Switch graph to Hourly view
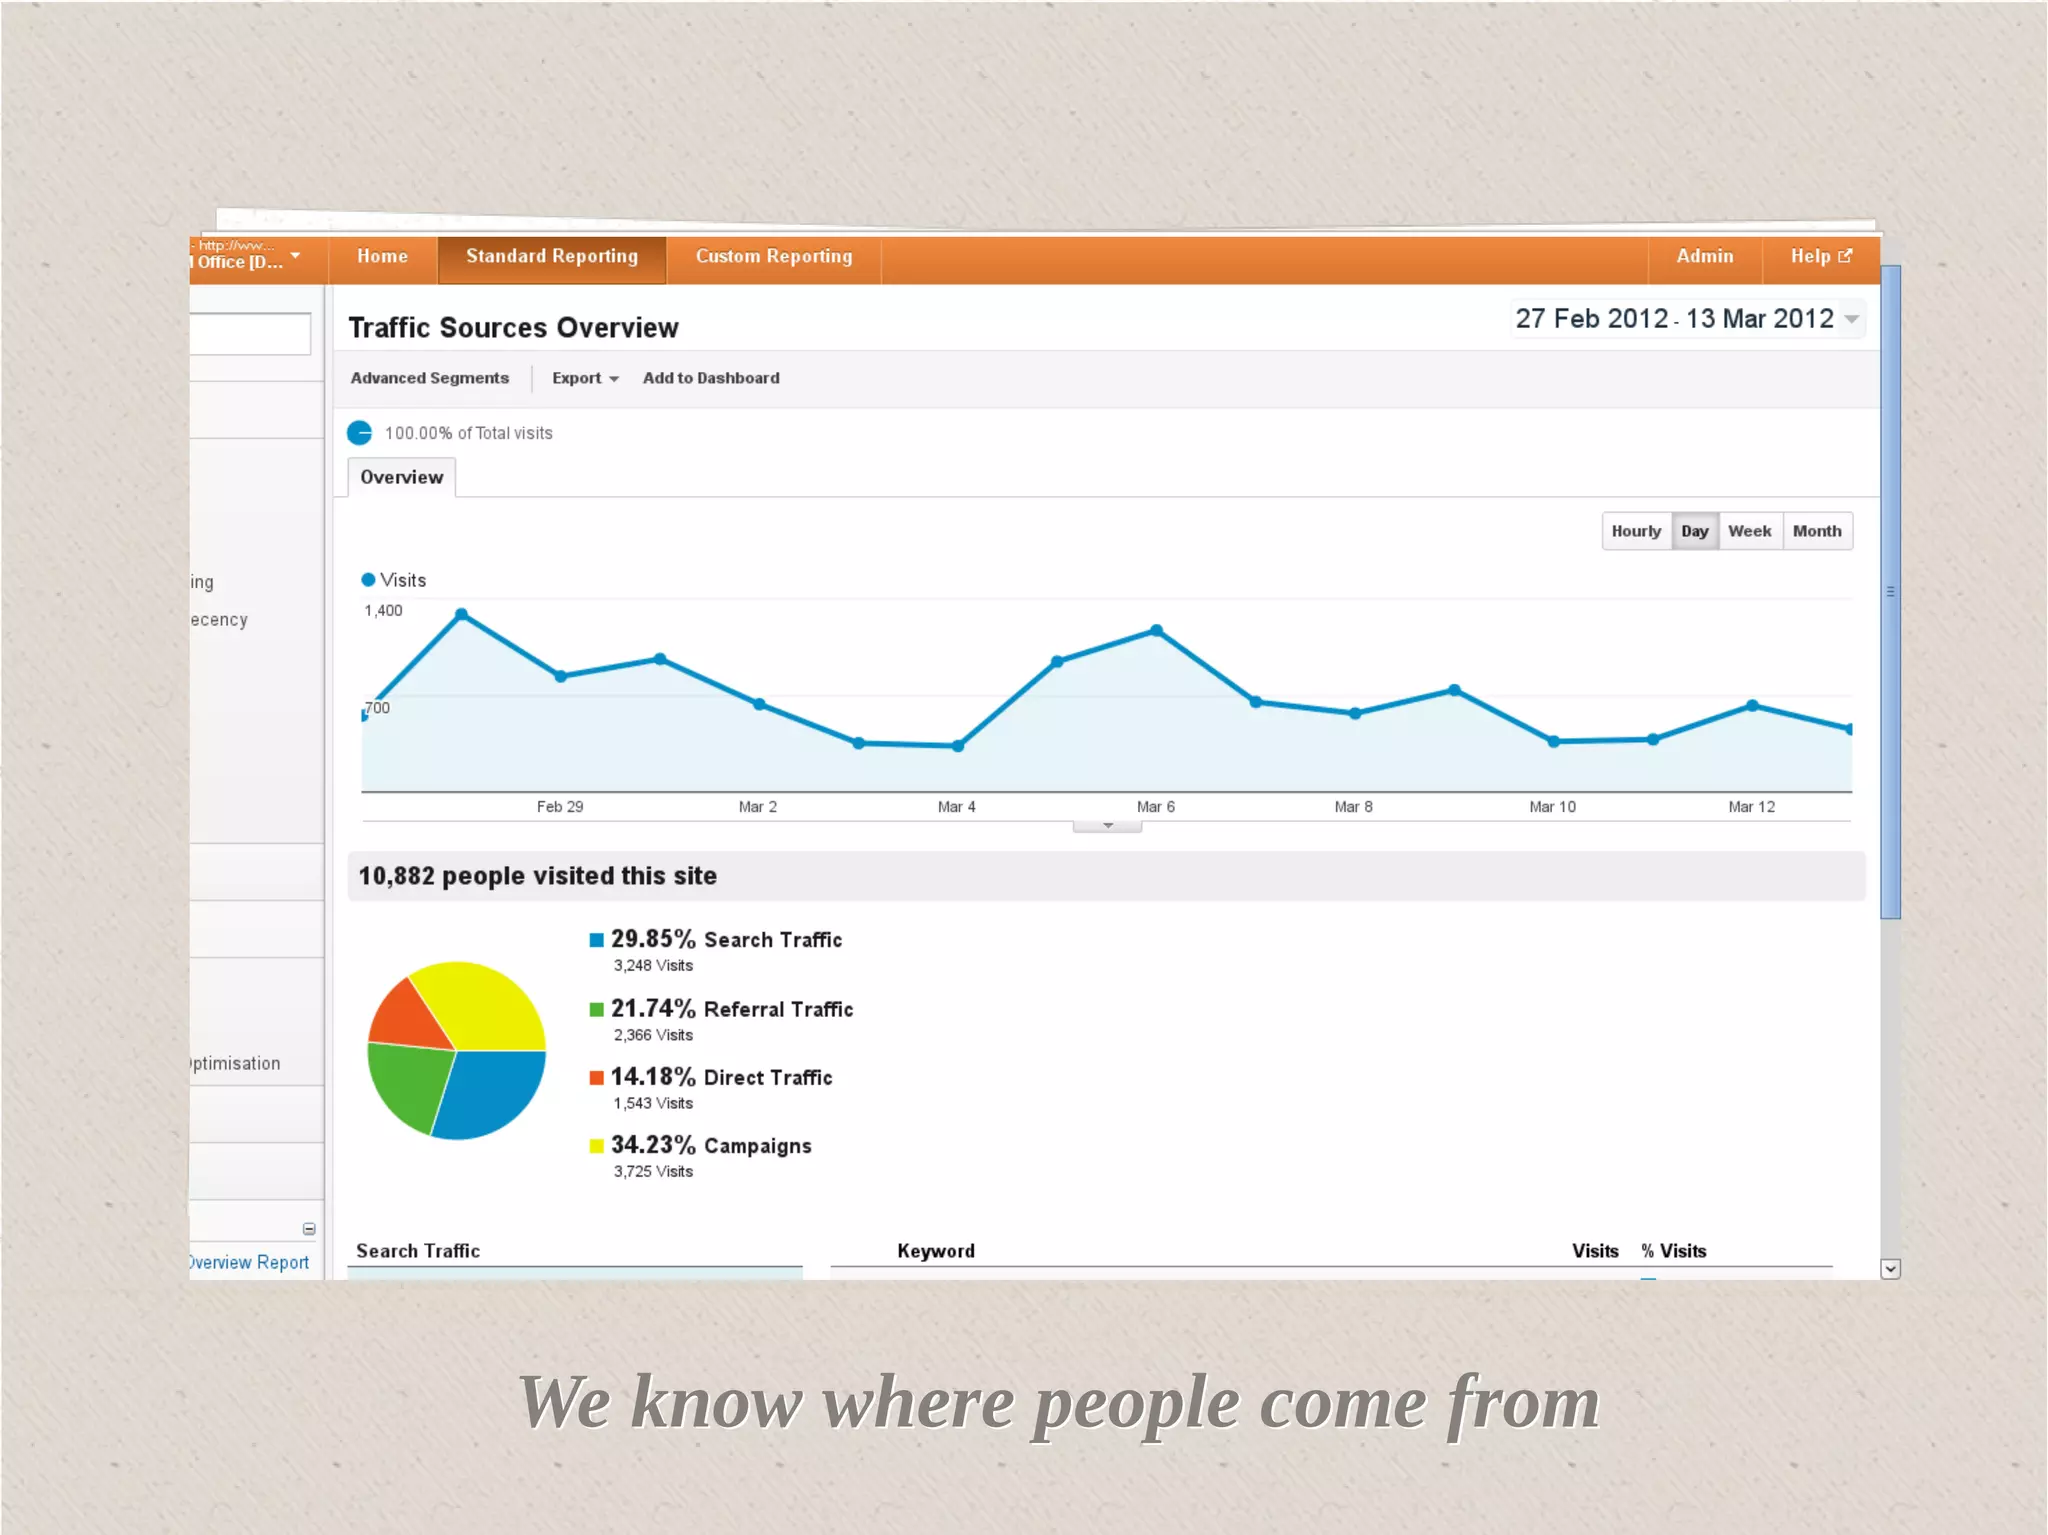This screenshot has height=1535, width=2048. (x=1635, y=531)
